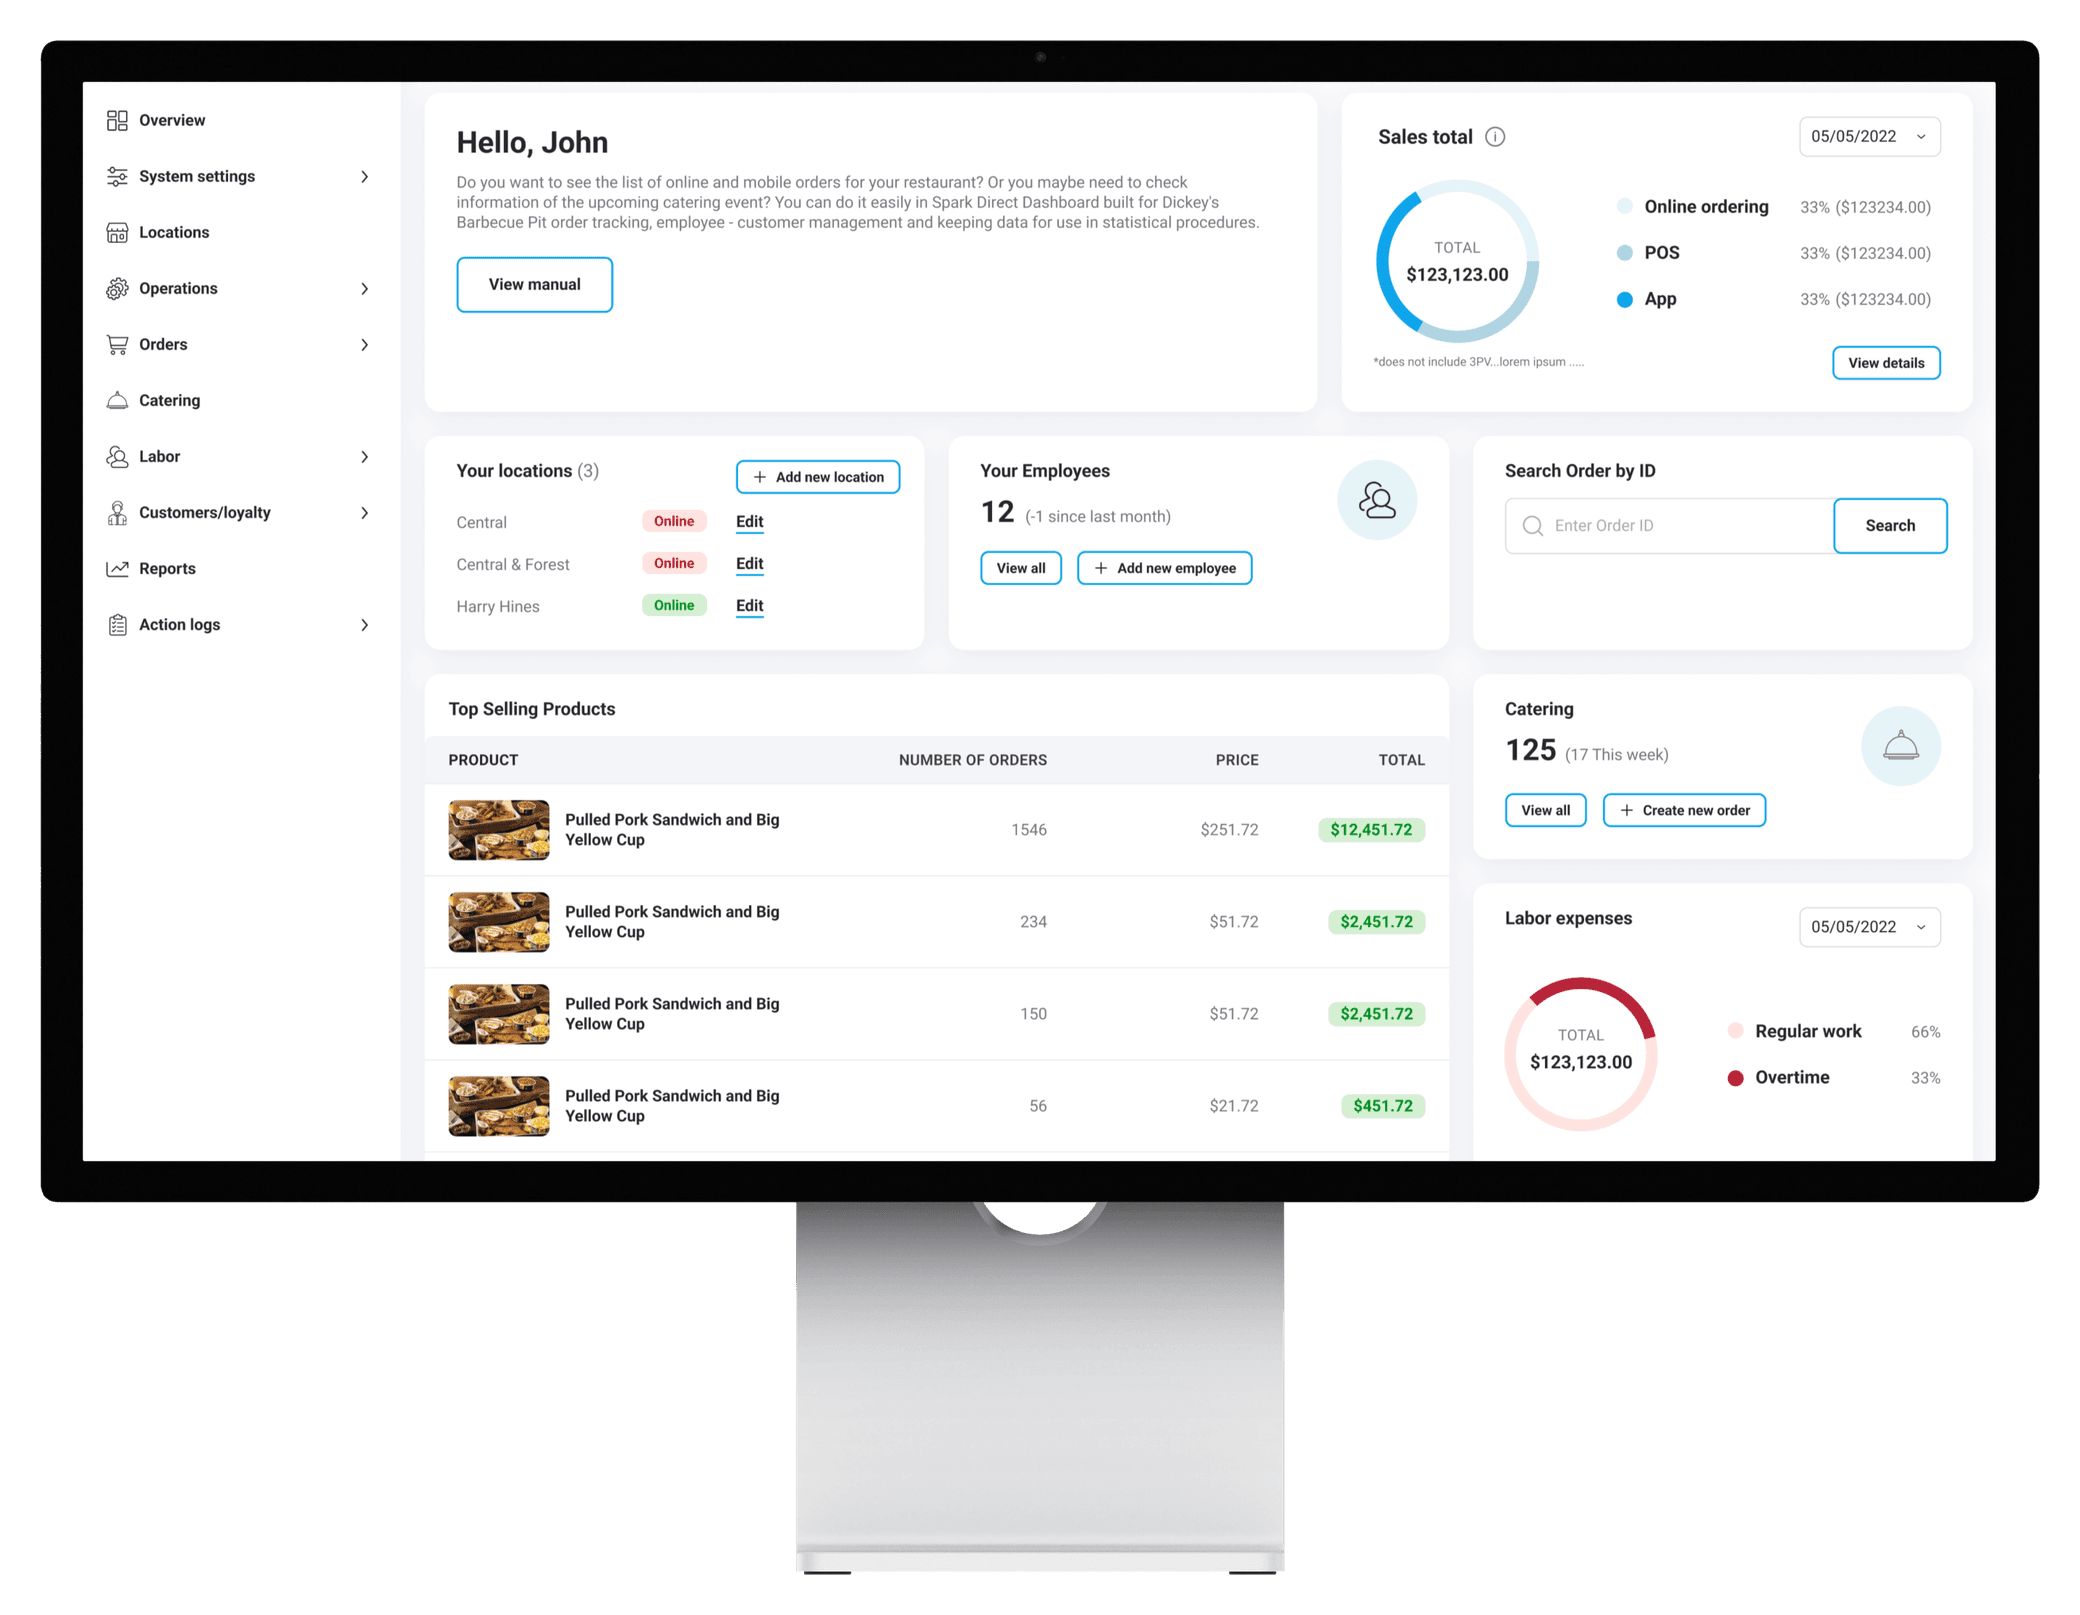Click the Overtime legend color dot
The image size is (2080, 1615).
coord(1735,1078)
